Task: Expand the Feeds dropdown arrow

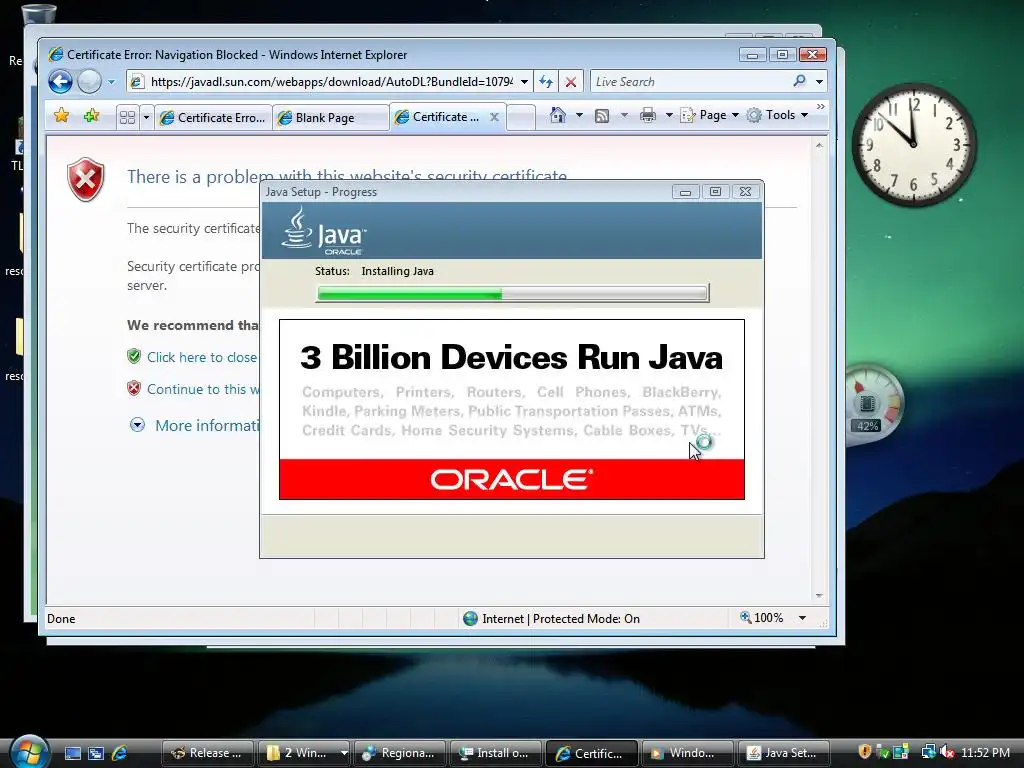Action: tap(624, 116)
